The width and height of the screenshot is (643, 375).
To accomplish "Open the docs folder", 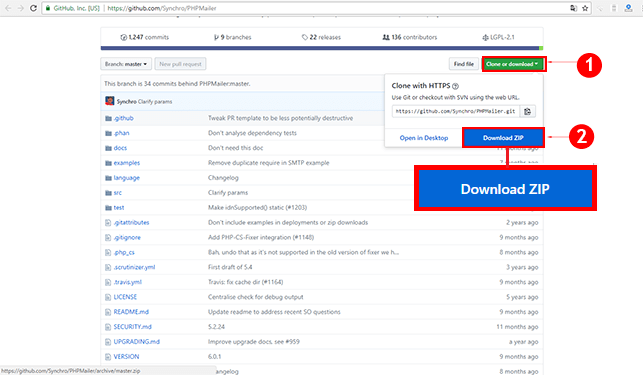I will [x=120, y=148].
